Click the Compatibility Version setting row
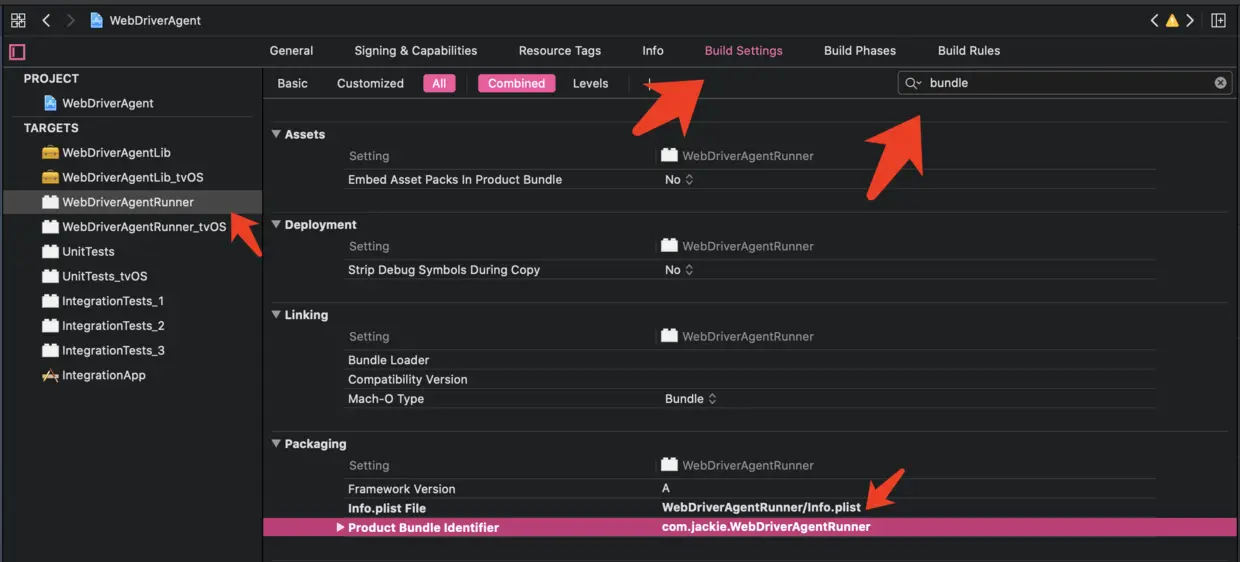The width and height of the screenshot is (1240, 562). [750, 380]
